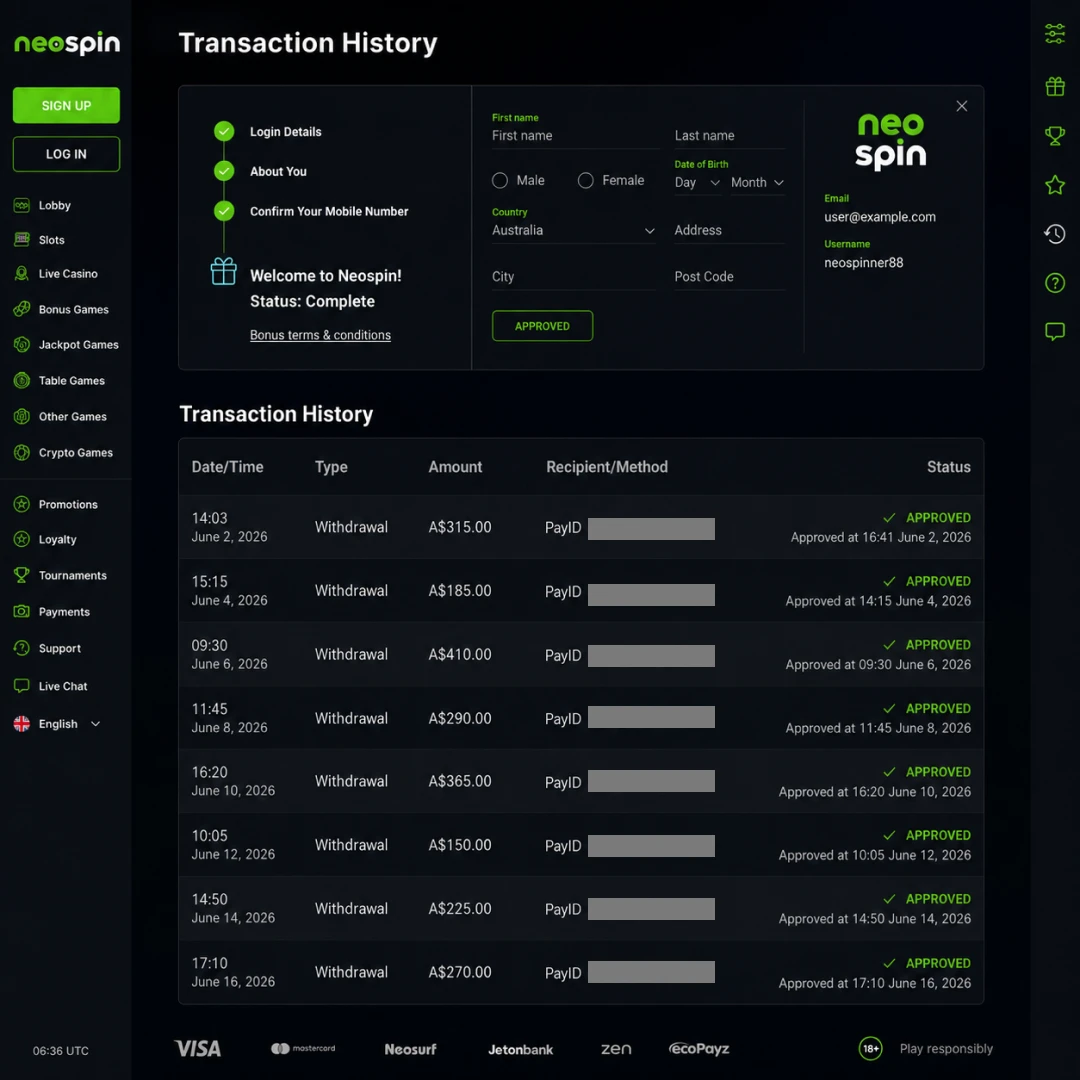Click the filter sliders icon in right rail
This screenshot has width=1080, height=1080.
(x=1055, y=33)
